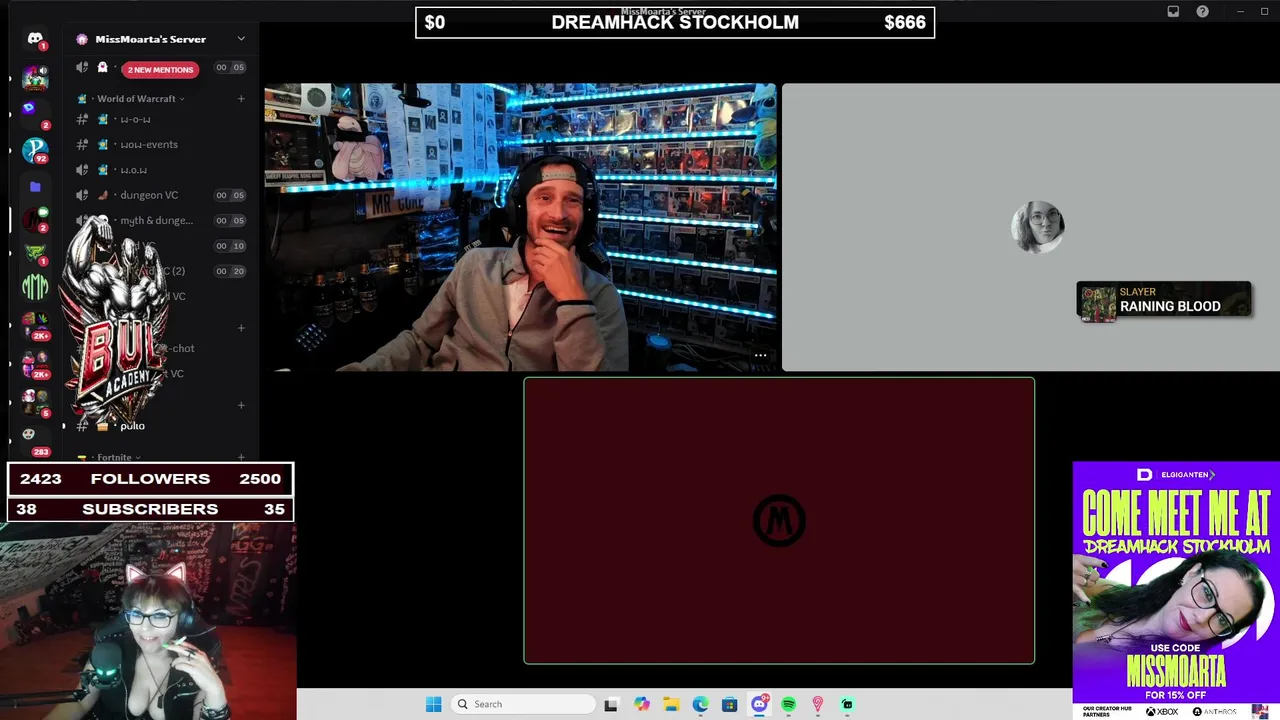Screen dimensions: 1280x720
Task: Select the man's webcam video tile
Action: pyautogui.click(x=520, y=227)
